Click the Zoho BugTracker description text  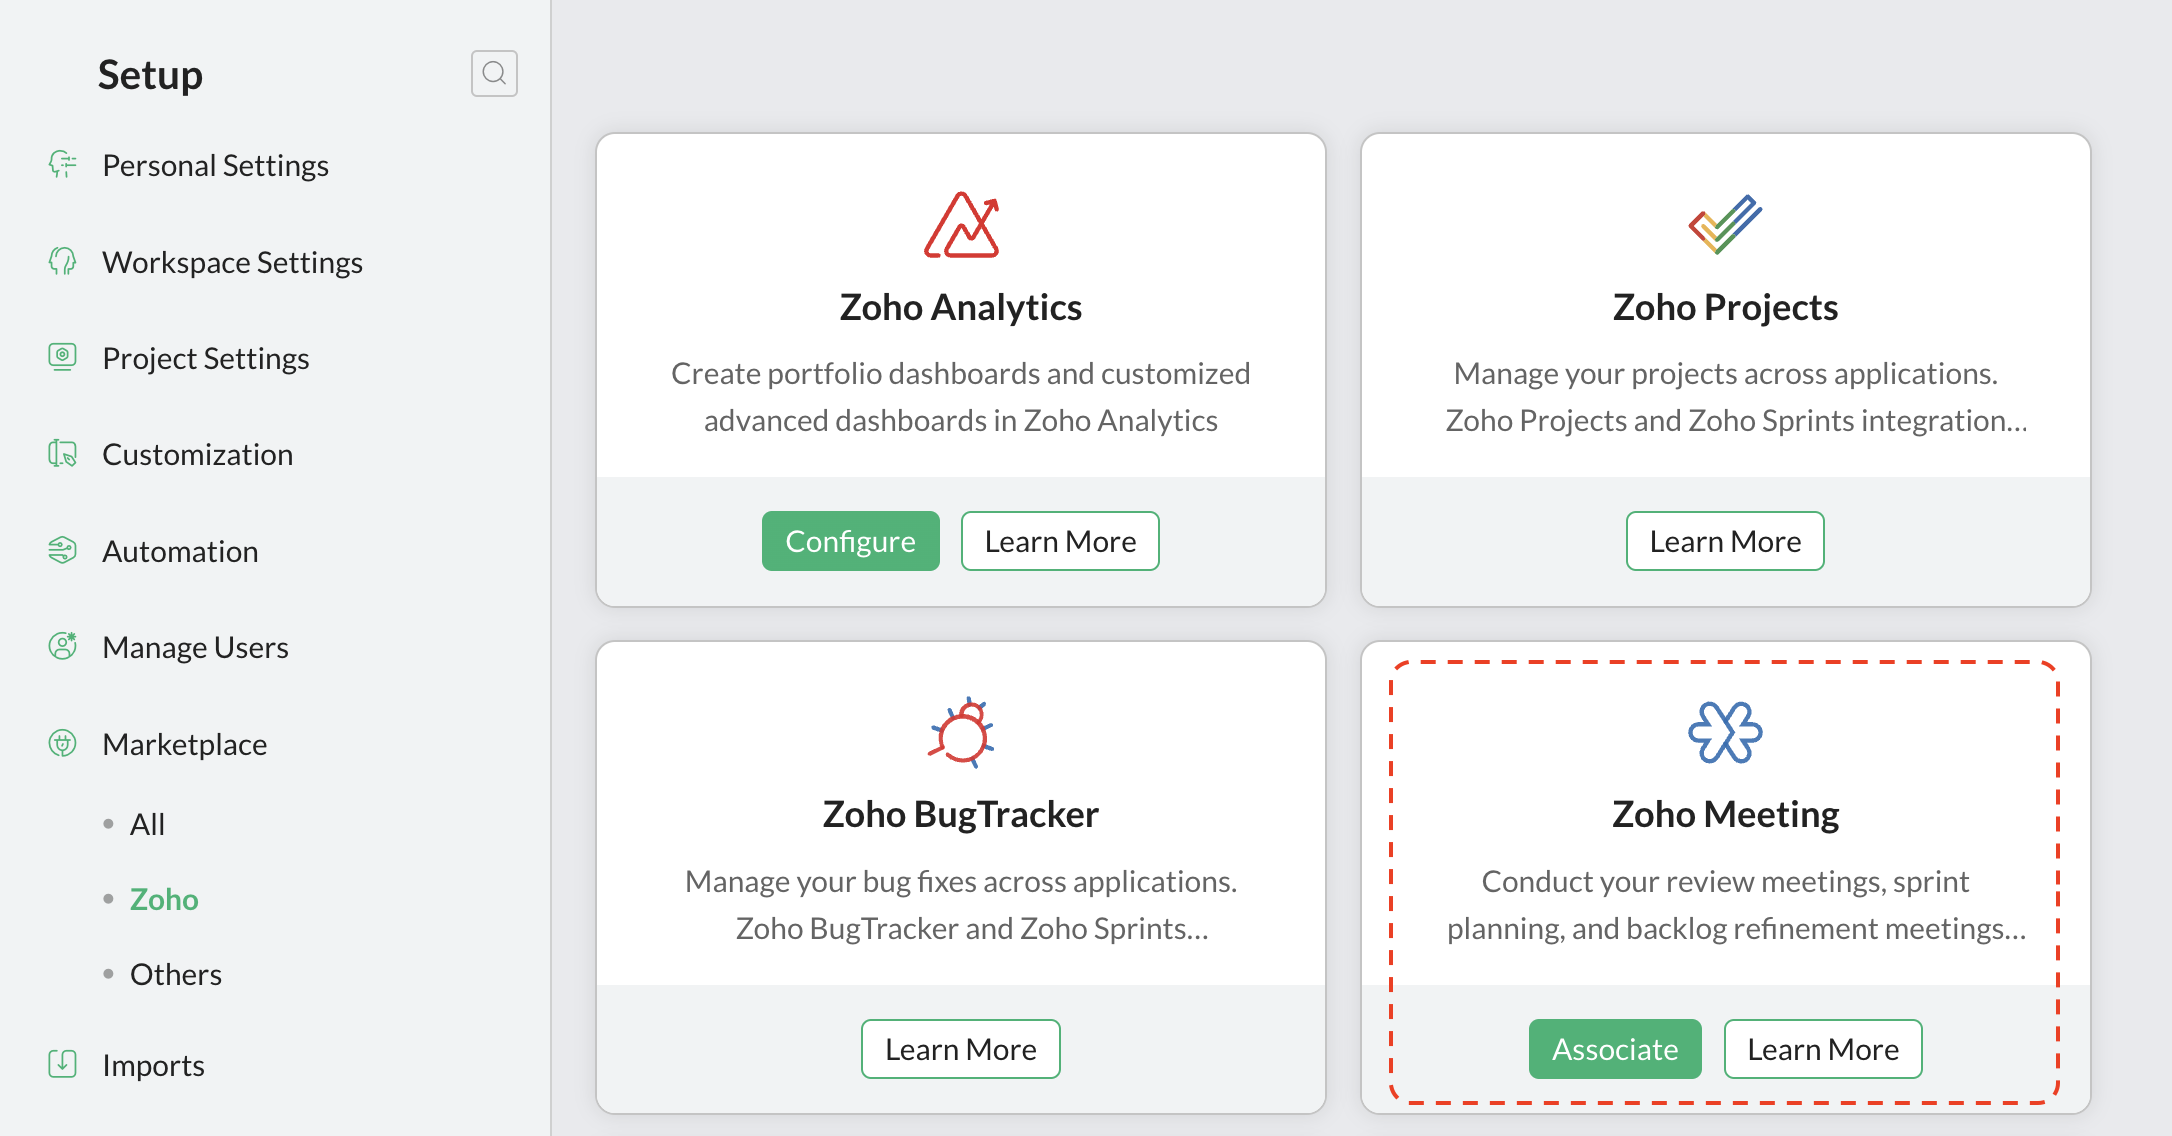pyautogui.click(x=961, y=905)
